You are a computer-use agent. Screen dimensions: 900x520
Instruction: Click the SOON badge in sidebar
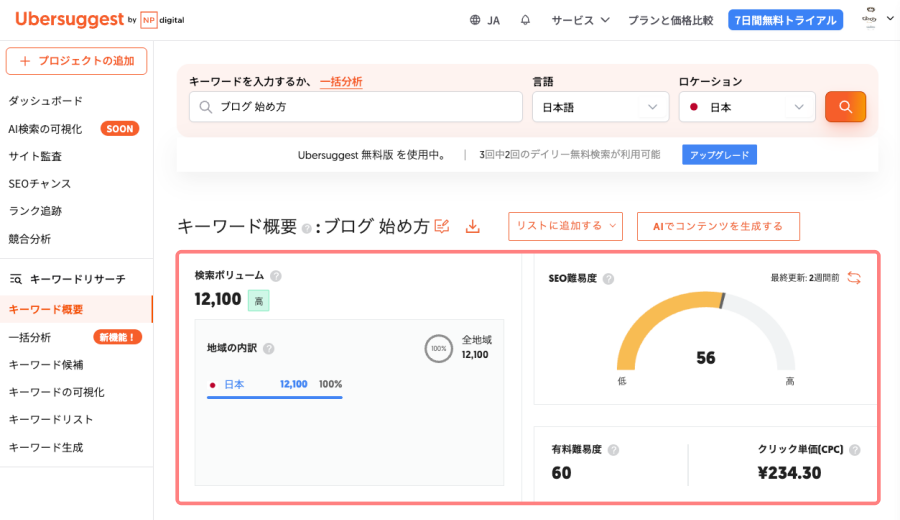[x=119, y=129]
